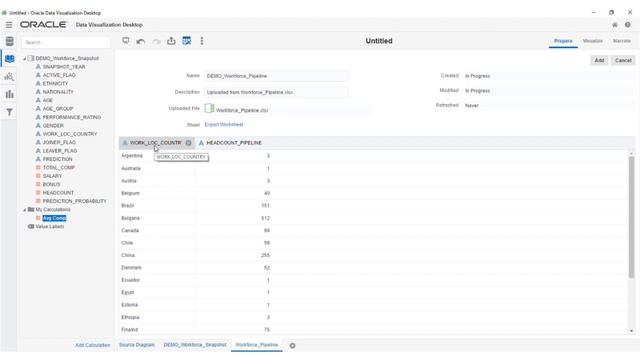Select the Data panel book icon

click(x=9, y=59)
